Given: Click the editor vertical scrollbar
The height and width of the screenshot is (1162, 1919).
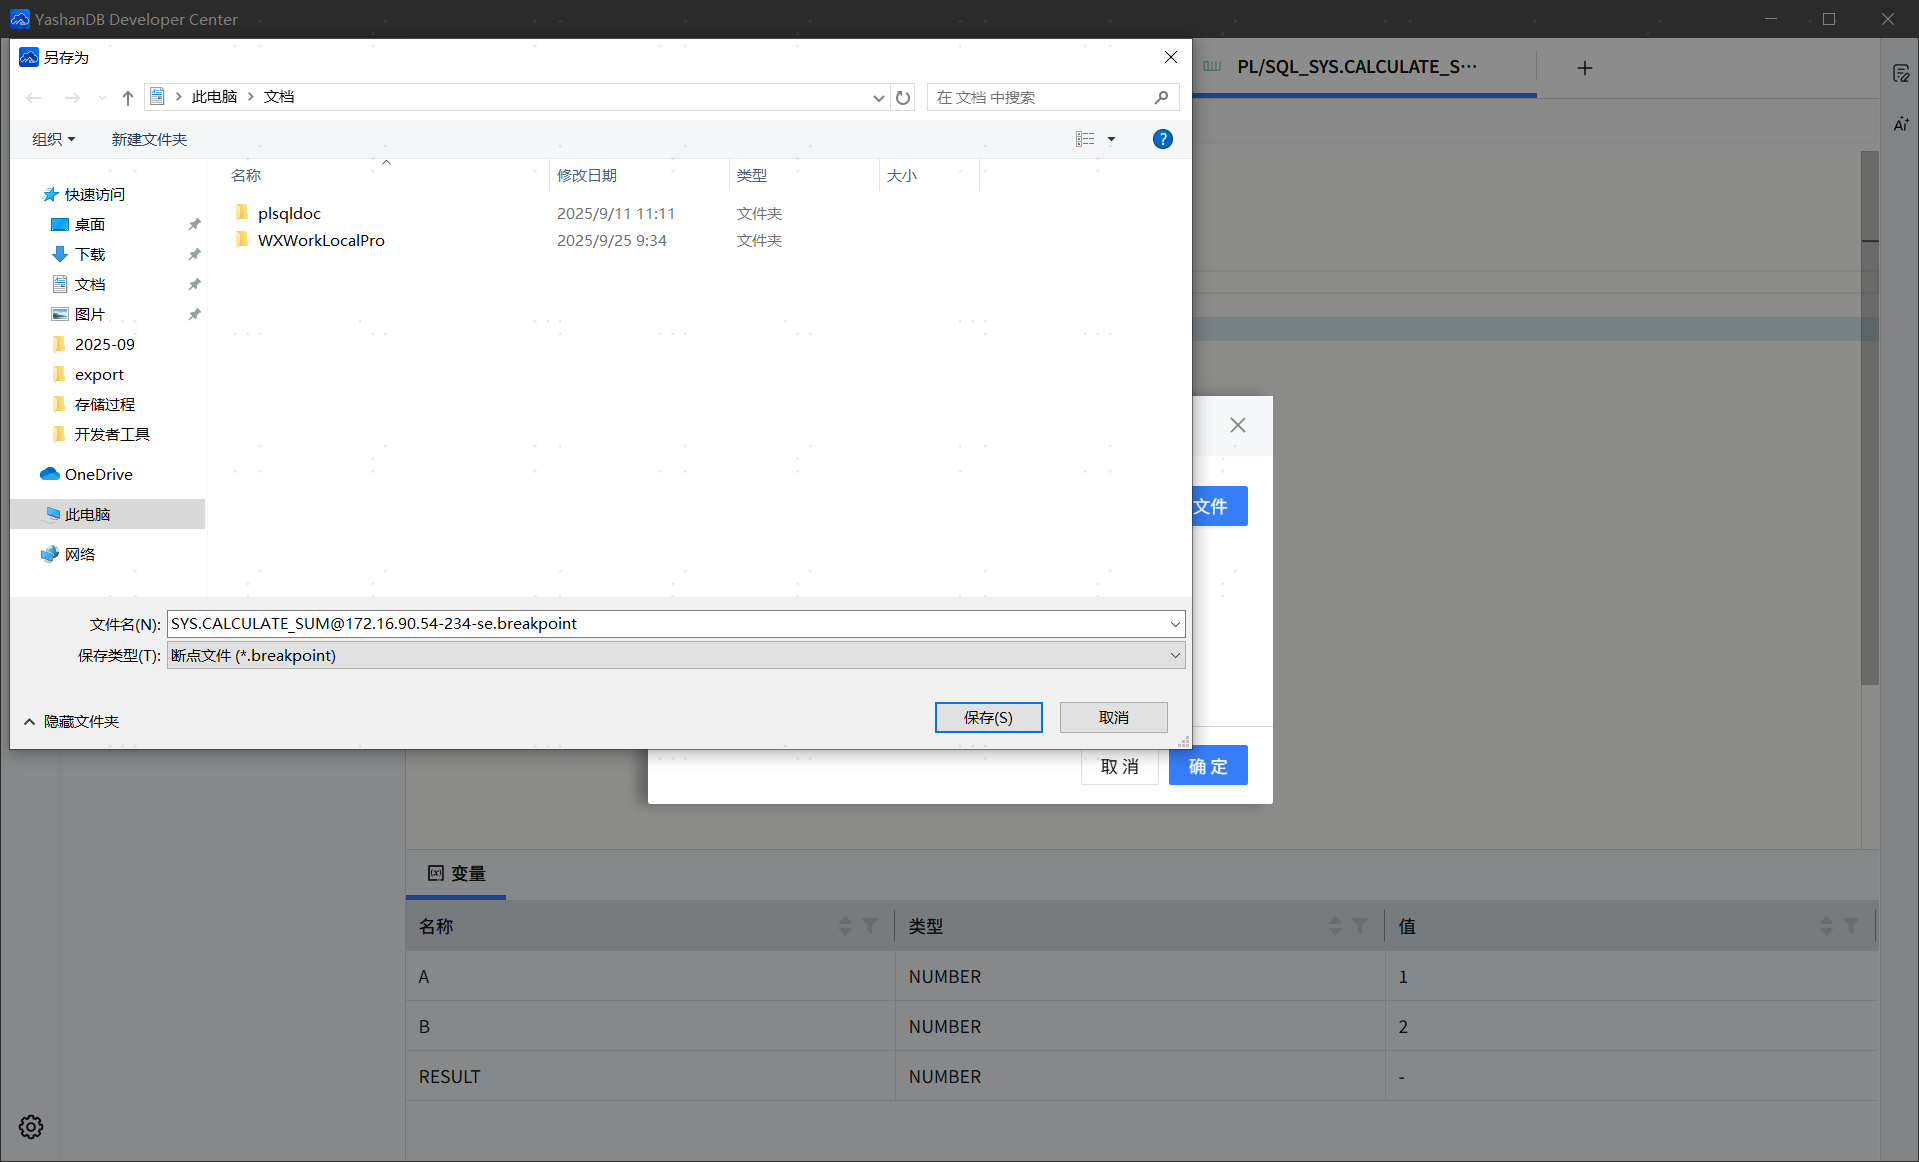Looking at the screenshot, I should [1869, 420].
